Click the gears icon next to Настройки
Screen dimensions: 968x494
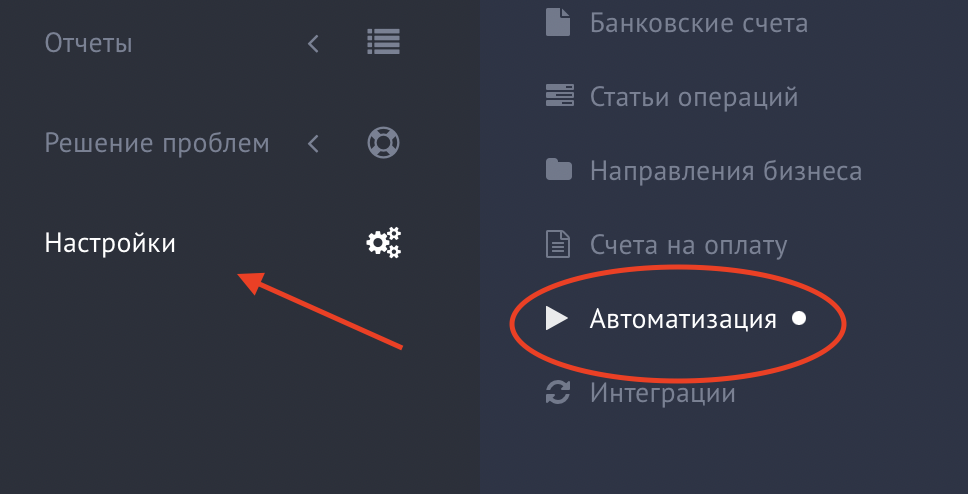383,242
